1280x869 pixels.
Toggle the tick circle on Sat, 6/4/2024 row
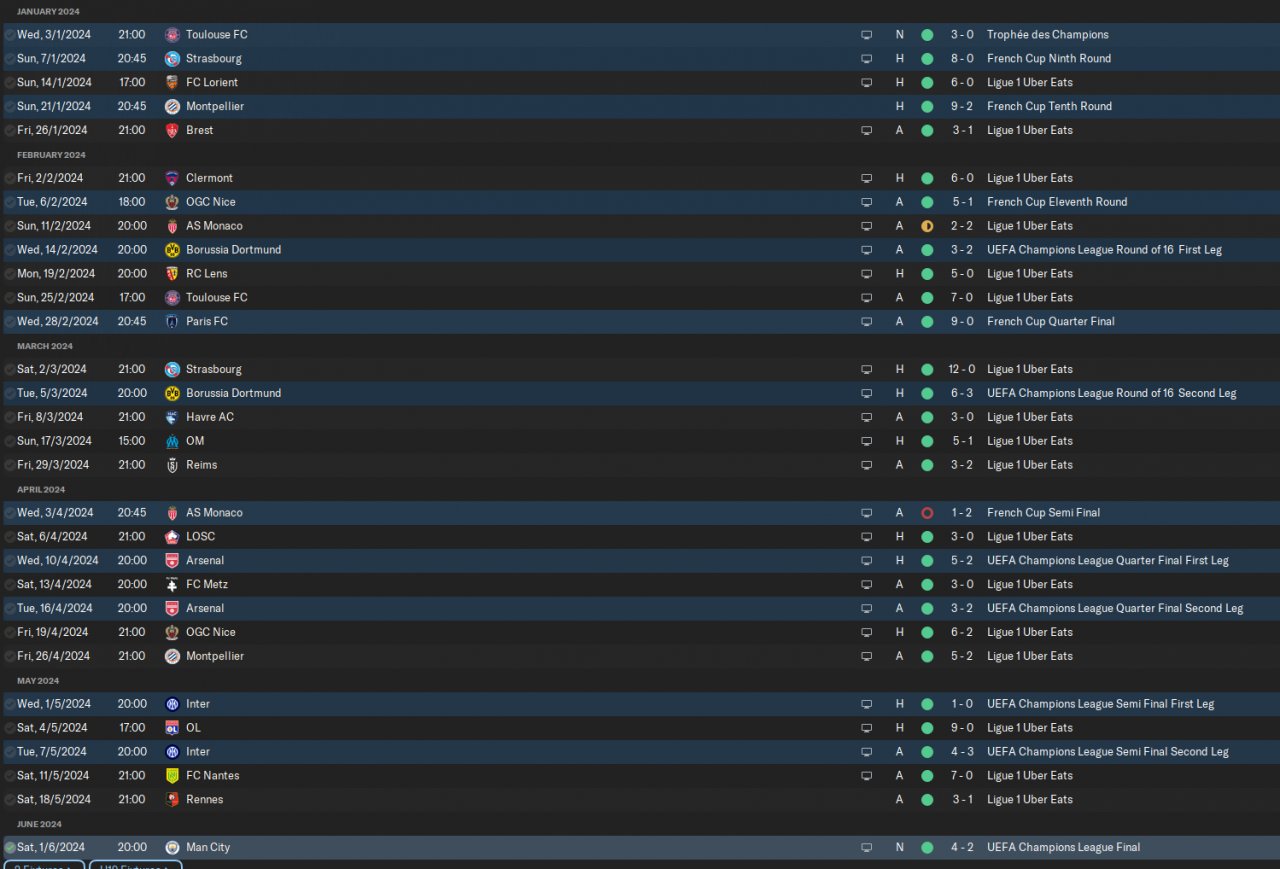pos(10,537)
